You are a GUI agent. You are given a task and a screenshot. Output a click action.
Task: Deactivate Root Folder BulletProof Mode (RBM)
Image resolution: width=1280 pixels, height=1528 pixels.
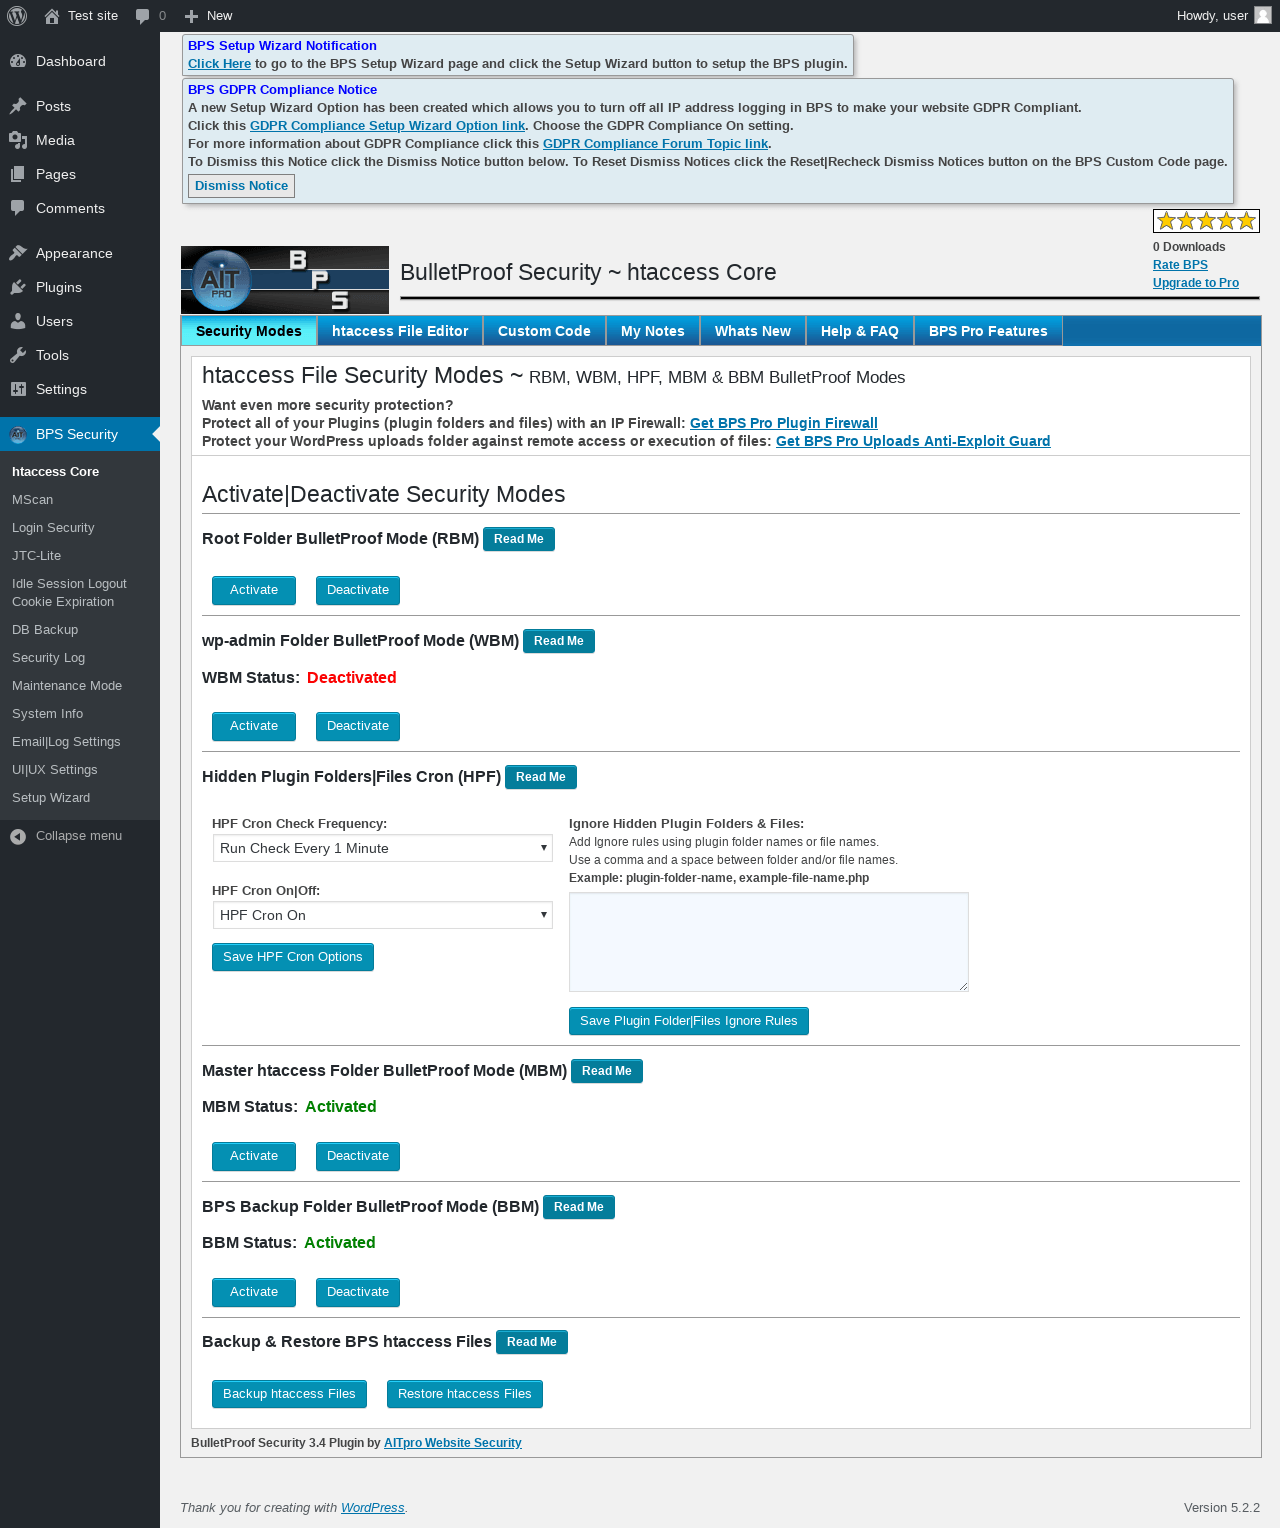point(358,590)
